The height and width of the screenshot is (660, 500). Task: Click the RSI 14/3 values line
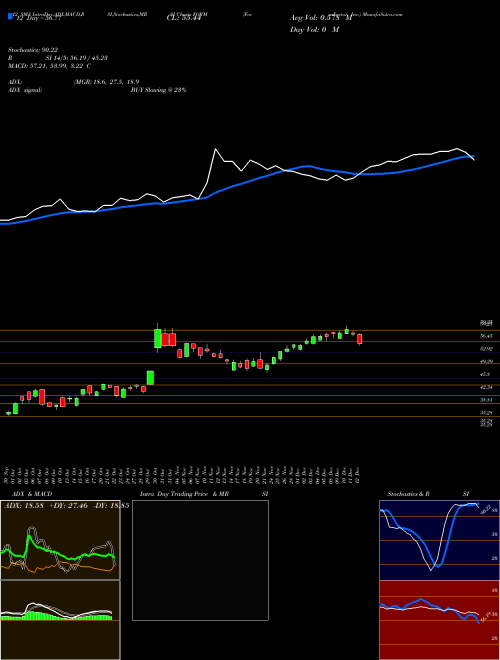57,58
